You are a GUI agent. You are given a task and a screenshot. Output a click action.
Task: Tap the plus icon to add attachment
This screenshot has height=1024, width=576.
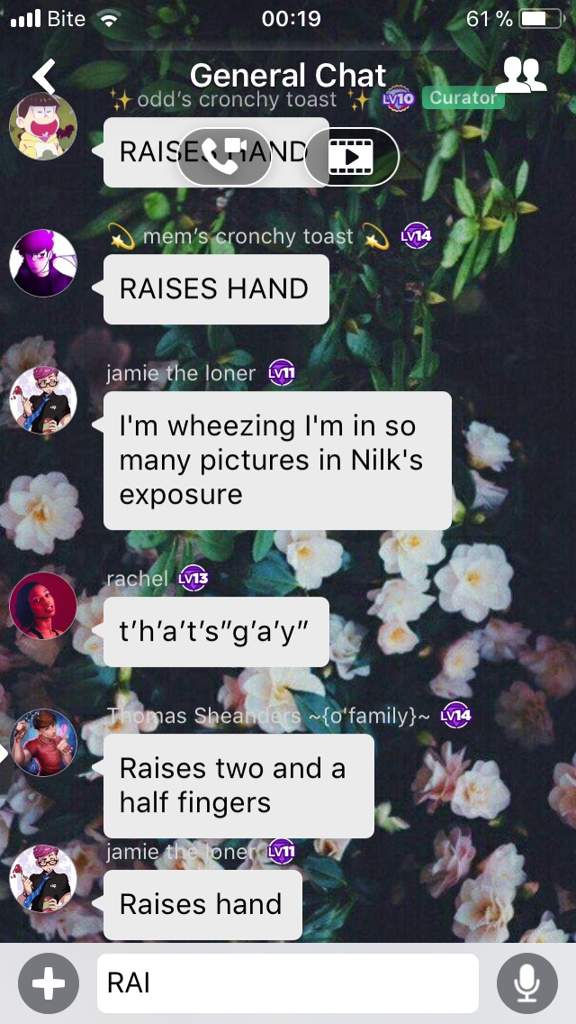(48, 983)
